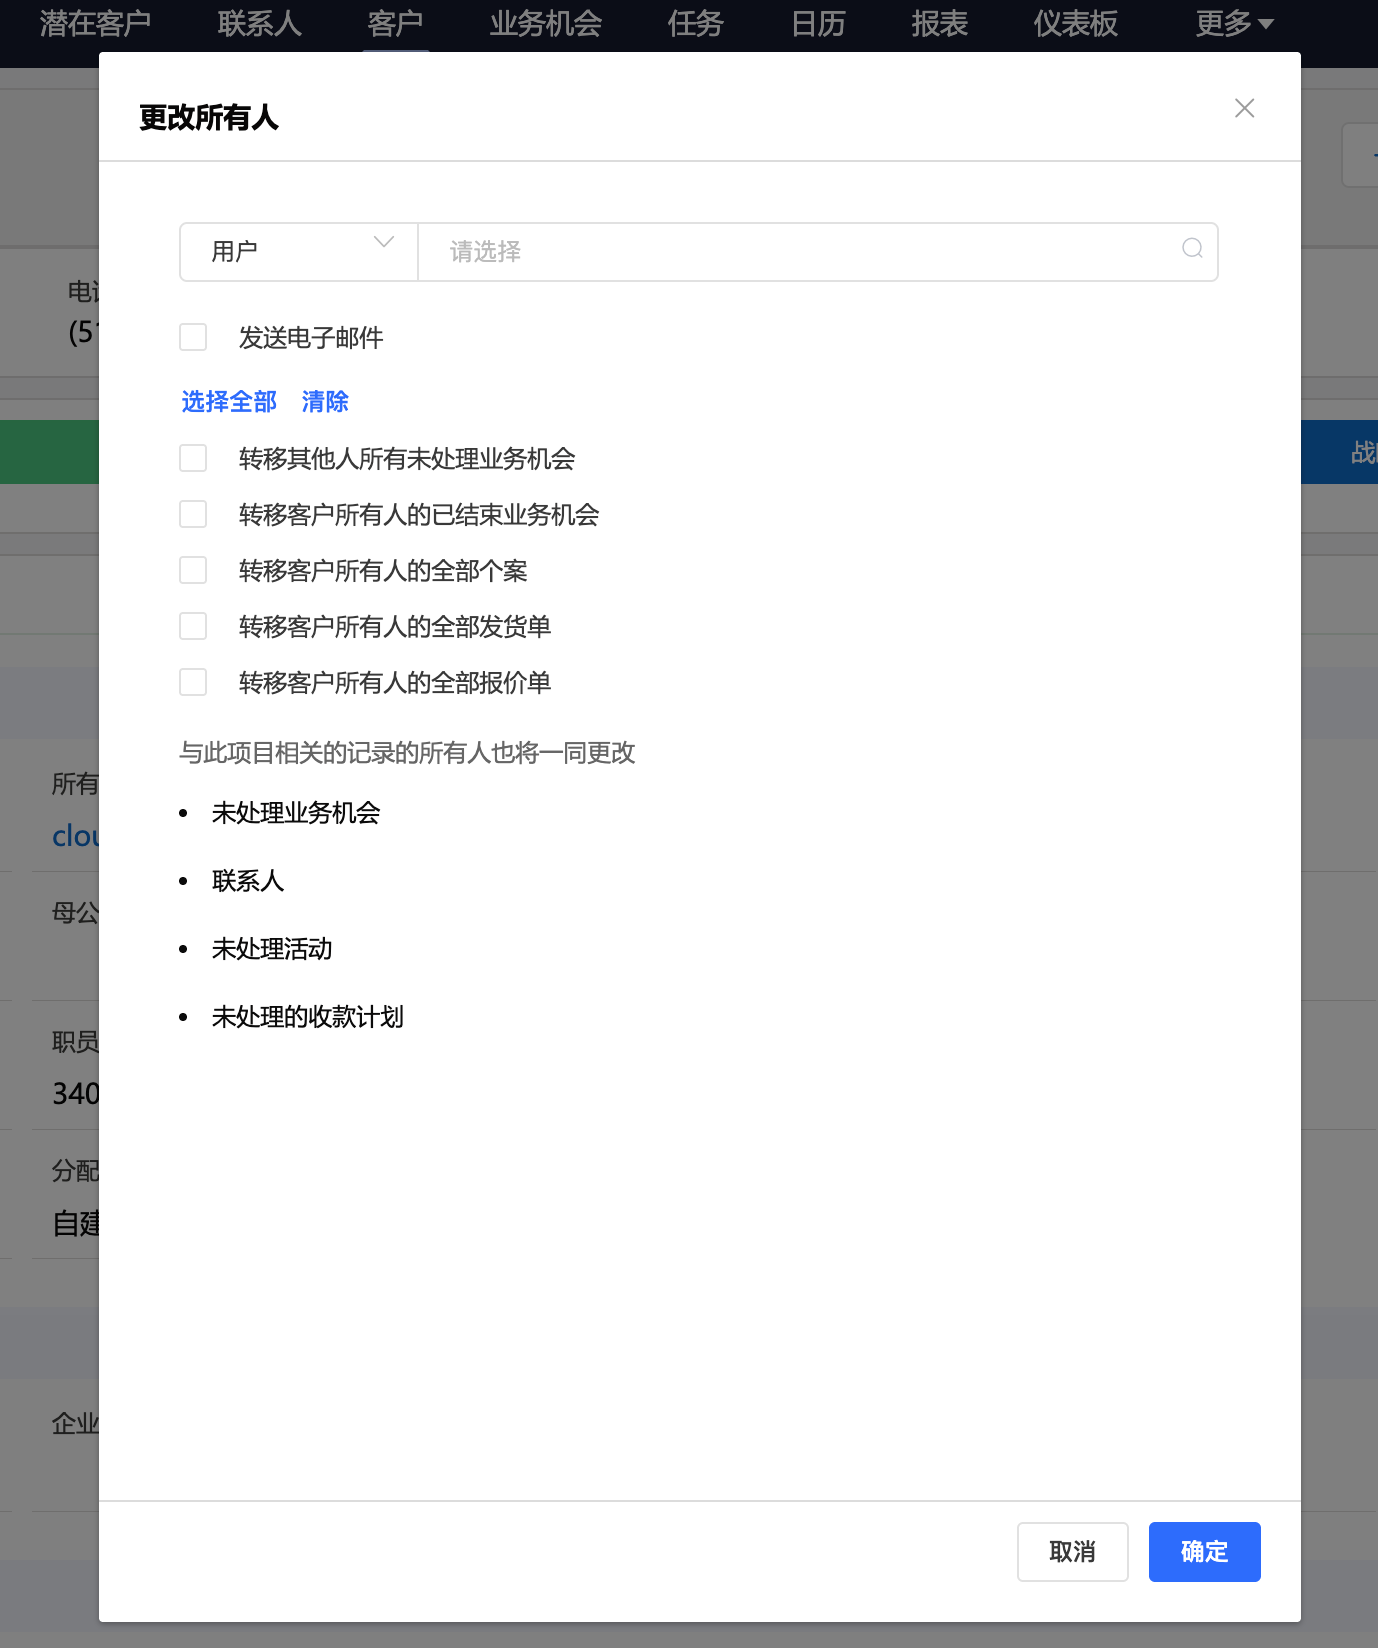Viewport: 1378px width, 1648px height.
Task: Tick 转移客户所有人的全部个案 checkbox
Action: 193,570
